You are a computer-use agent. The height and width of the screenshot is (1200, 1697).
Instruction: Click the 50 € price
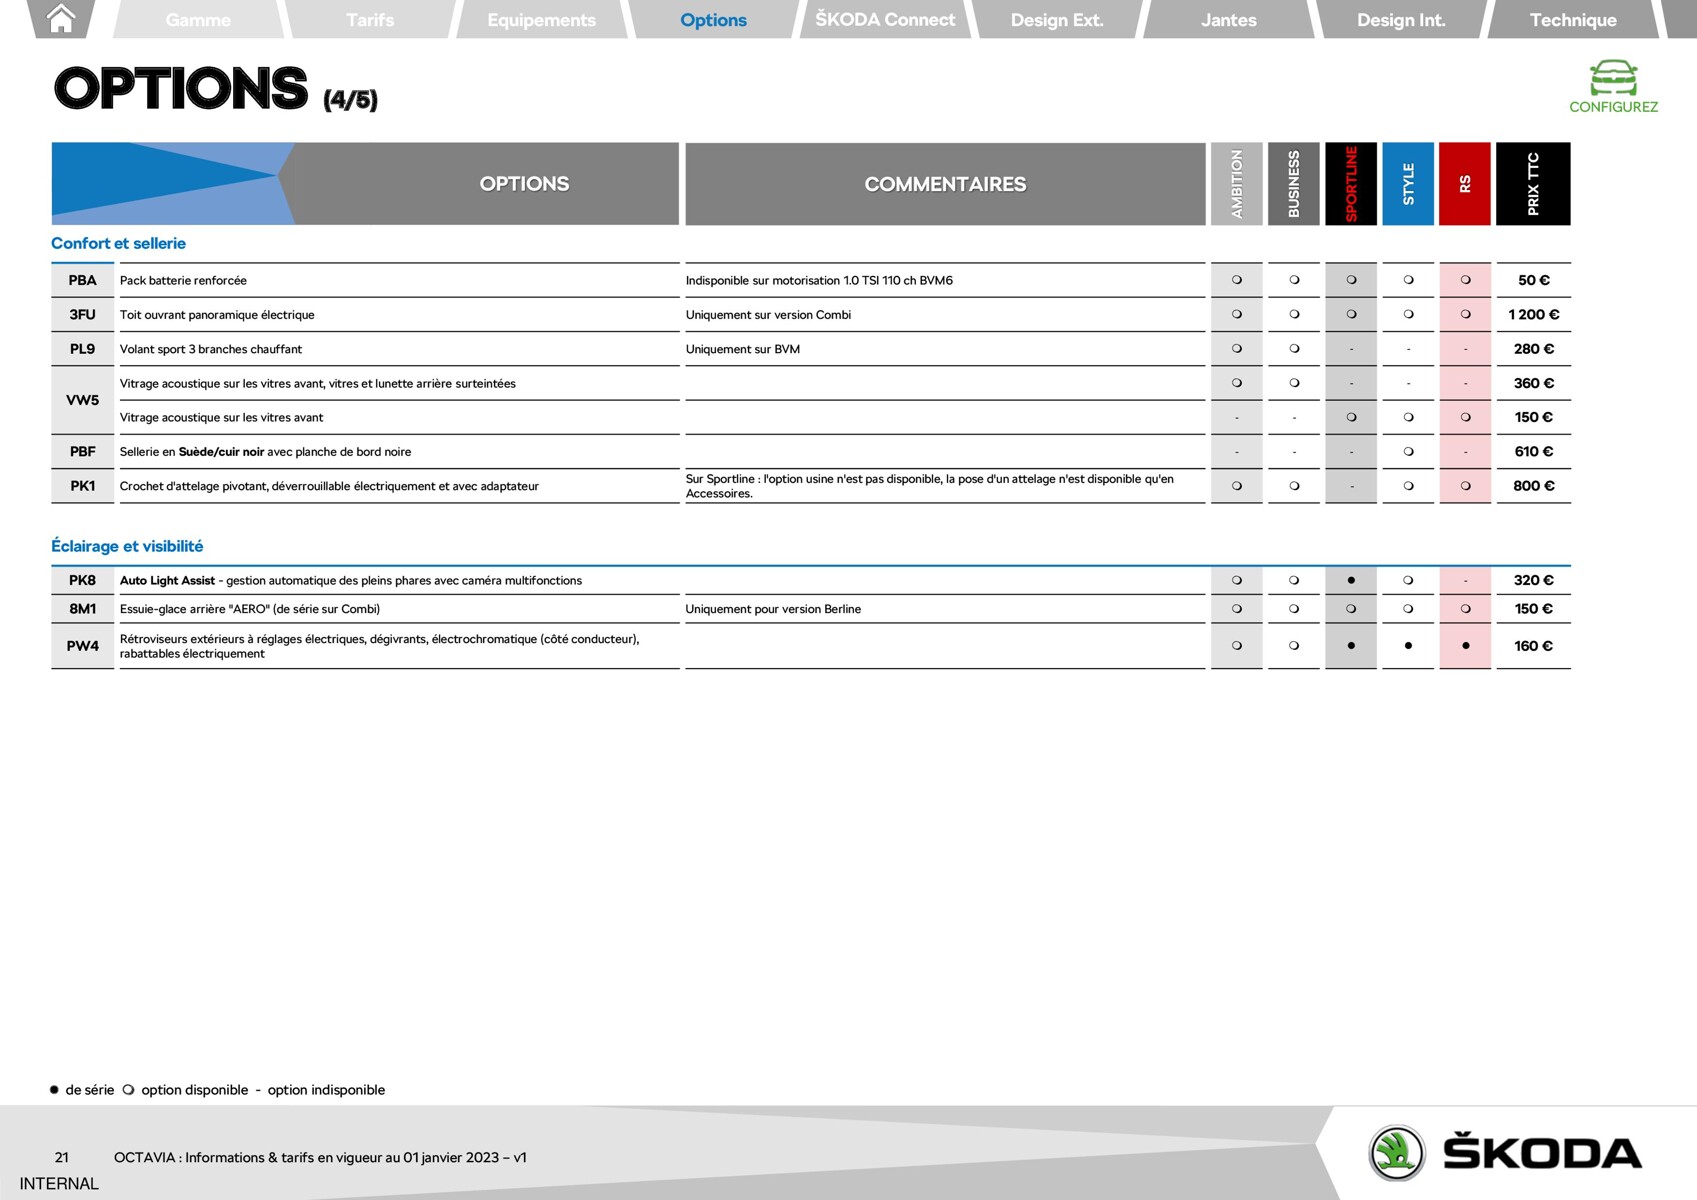click(x=1533, y=280)
